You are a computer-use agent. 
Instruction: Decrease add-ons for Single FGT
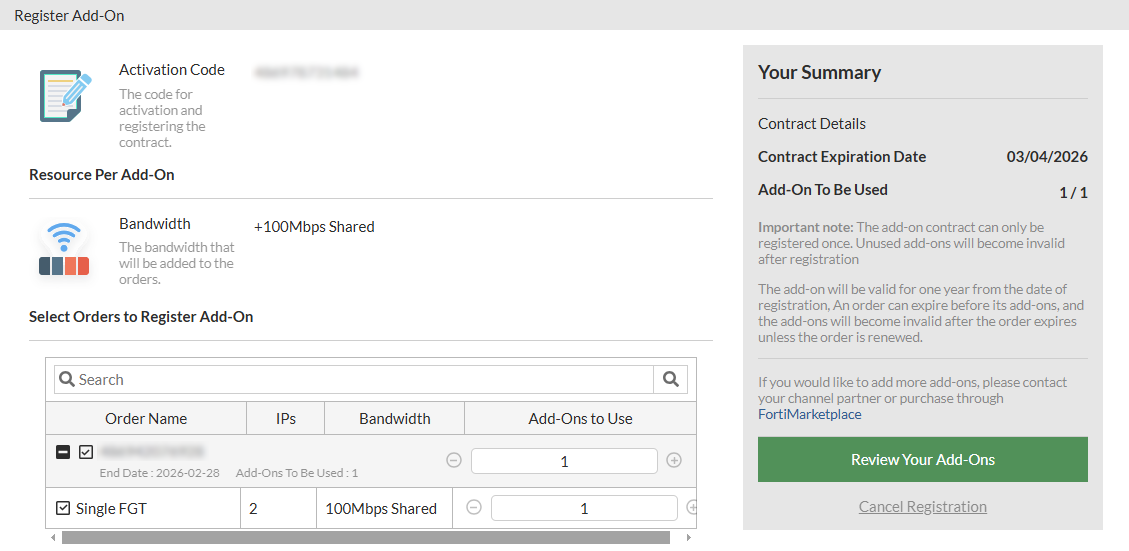474,508
